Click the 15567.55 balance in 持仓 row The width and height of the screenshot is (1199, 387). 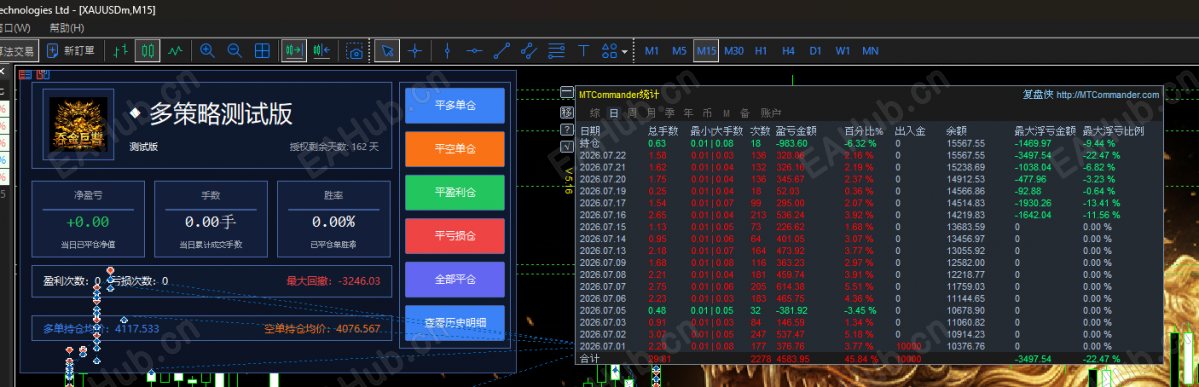click(965, 143)
